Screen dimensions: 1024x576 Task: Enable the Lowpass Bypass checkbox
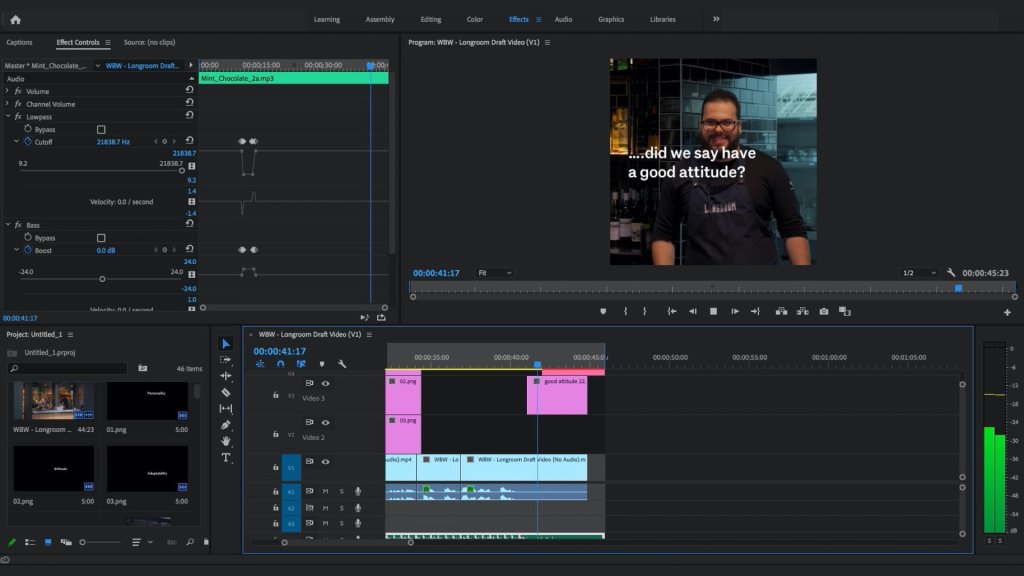coord(101,129)
